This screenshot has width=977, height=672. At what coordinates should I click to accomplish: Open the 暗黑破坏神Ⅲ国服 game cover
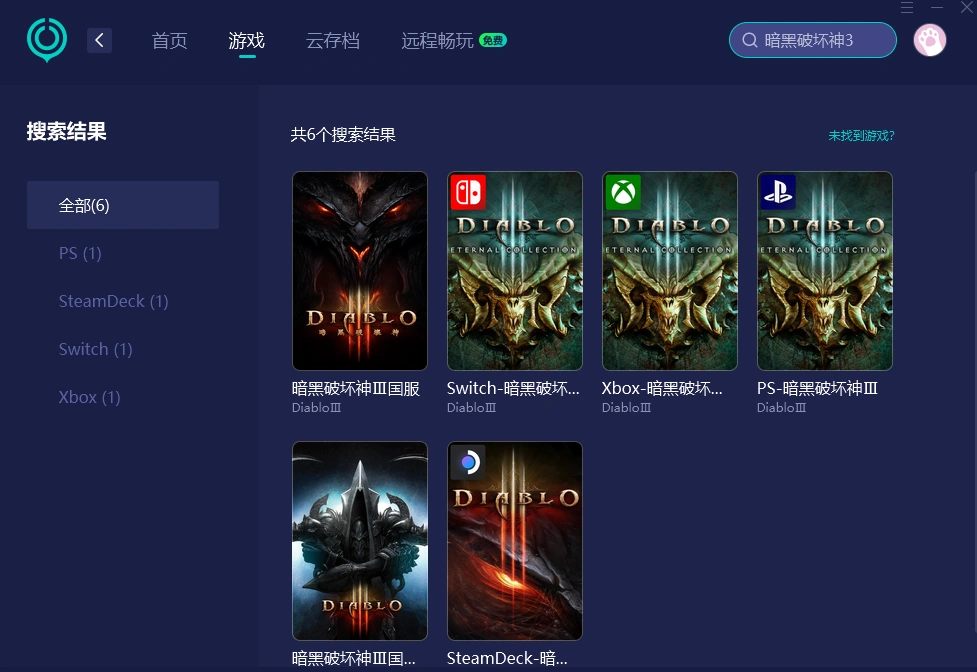[359, 270]
